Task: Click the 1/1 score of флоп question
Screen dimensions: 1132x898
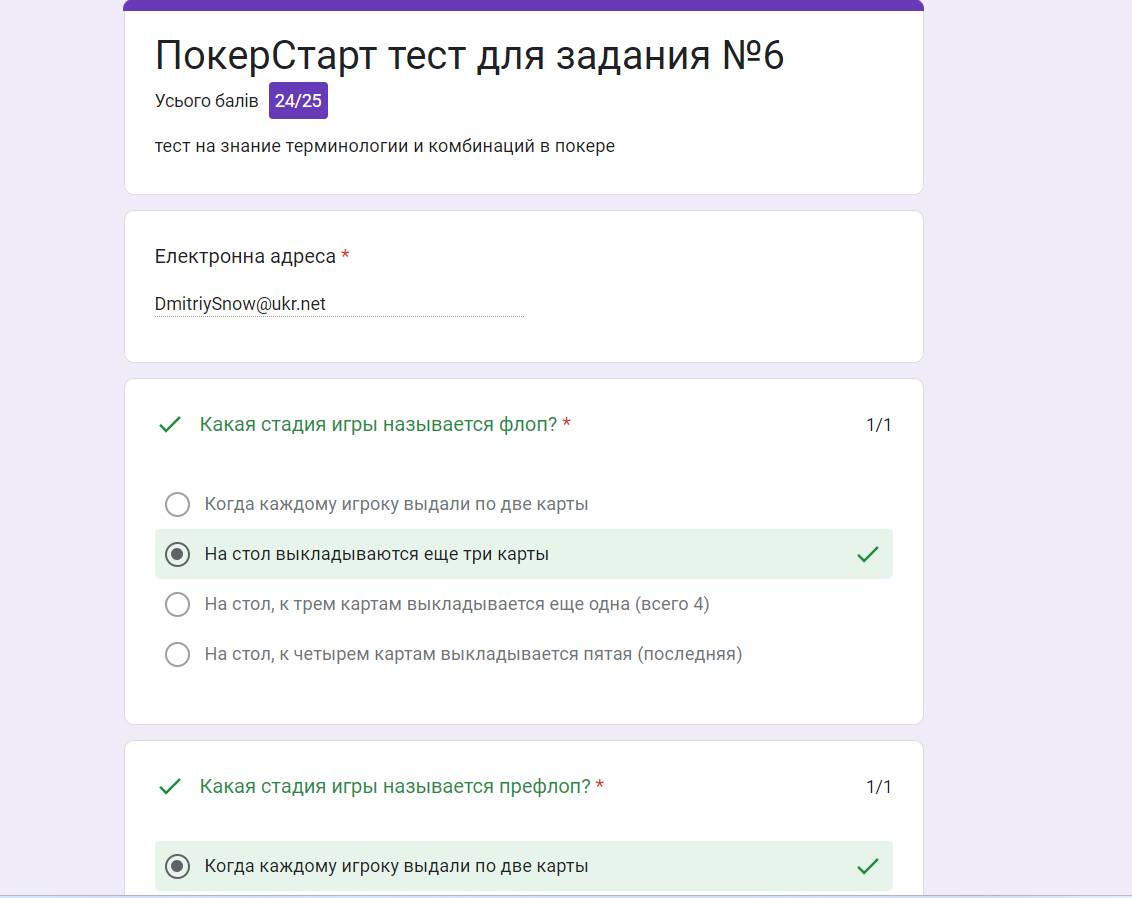Action: [879, 425]
